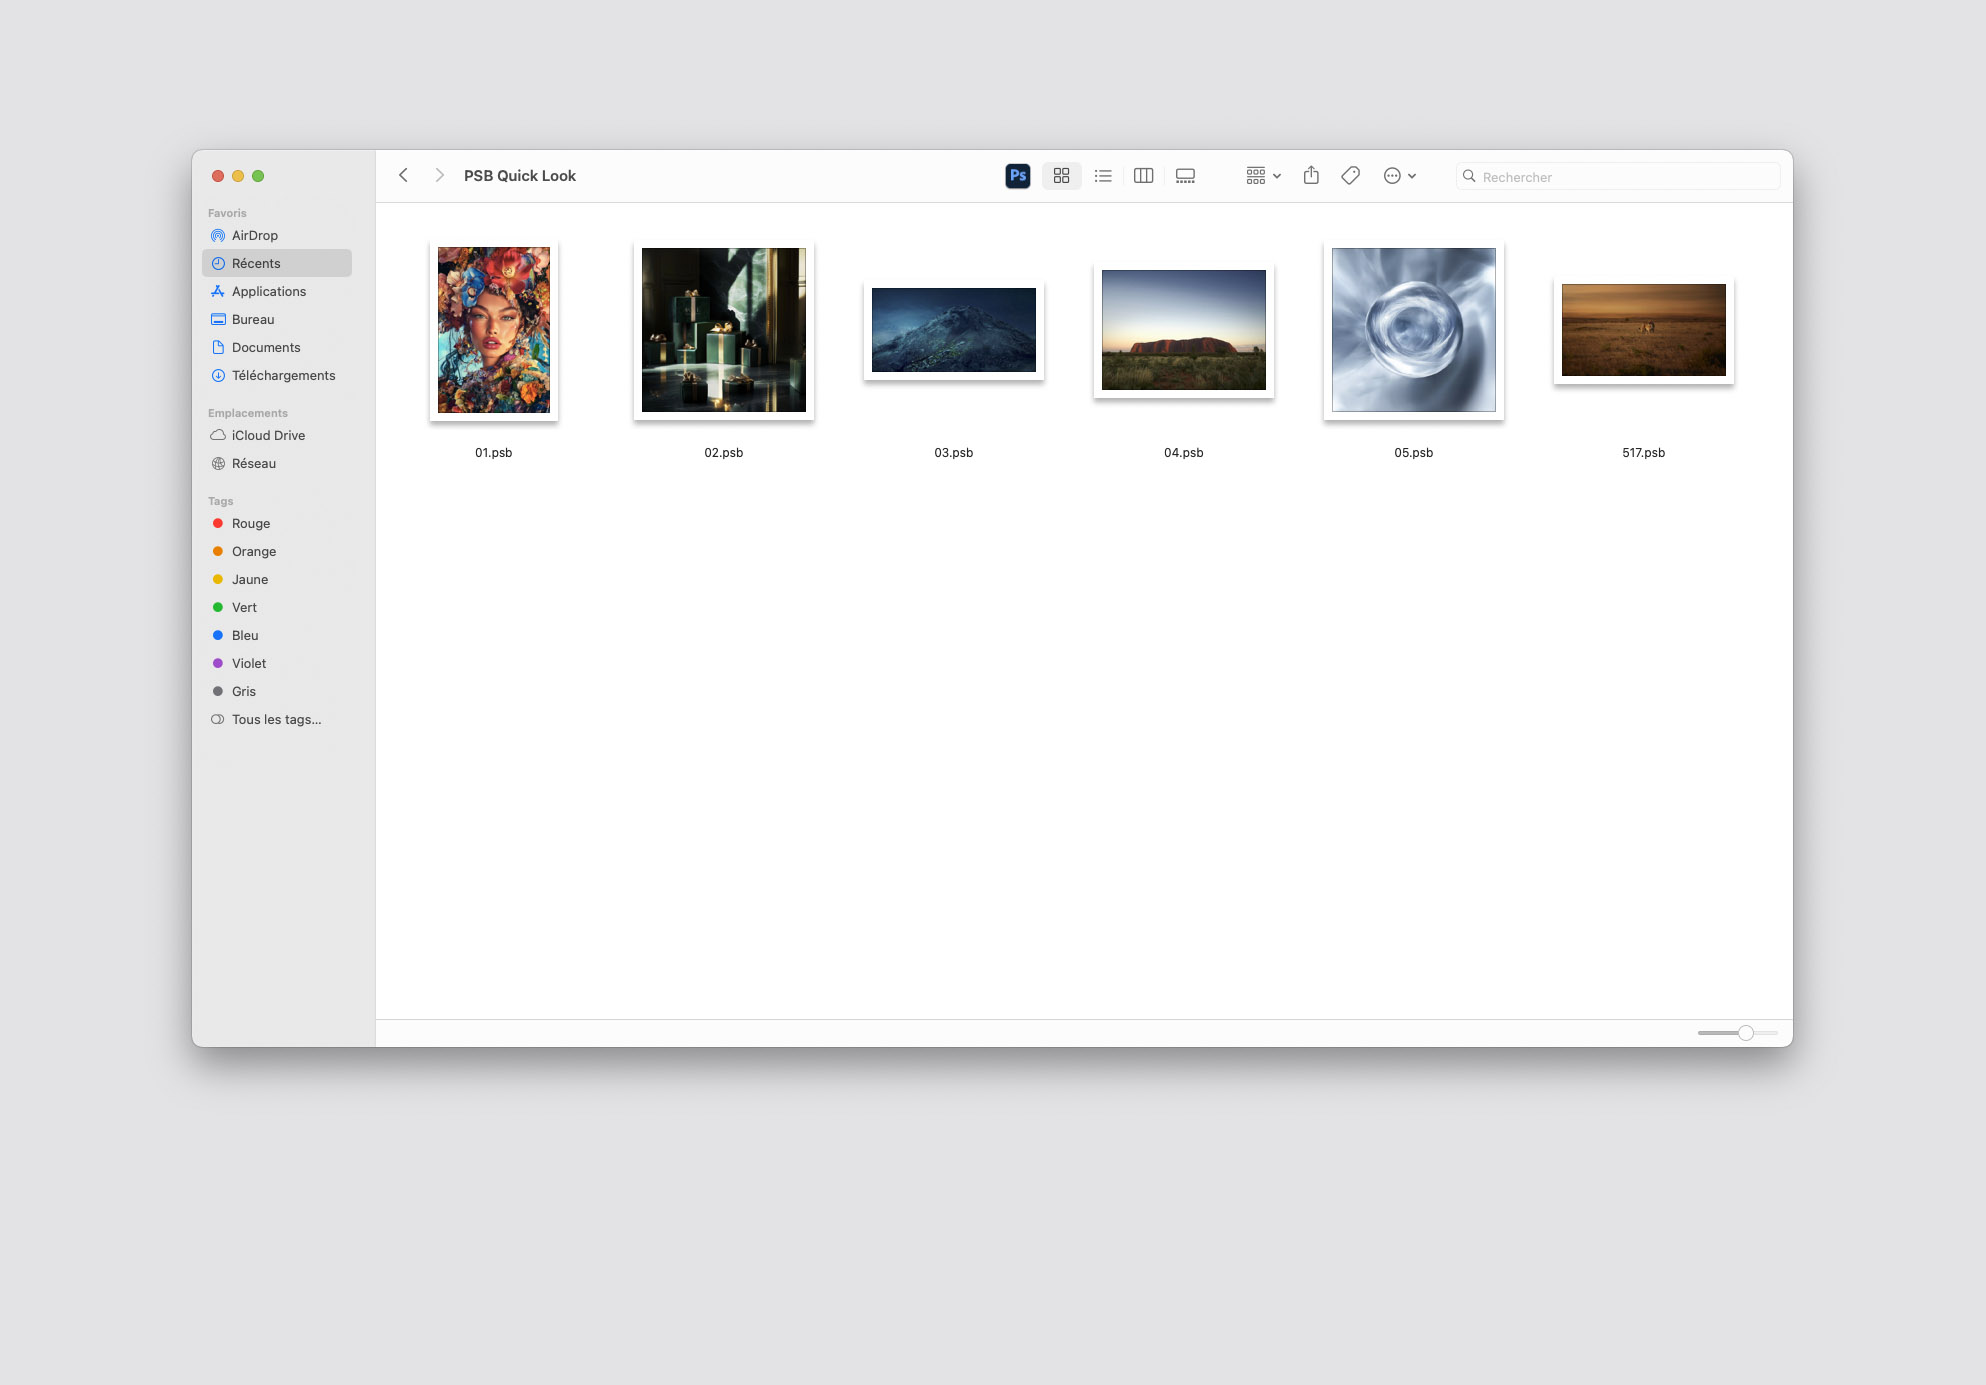Image resolution: width=1986 pixels, height=1385 pixels.
Task: Open Récents in the sidebar
Action: click(256, 263)
